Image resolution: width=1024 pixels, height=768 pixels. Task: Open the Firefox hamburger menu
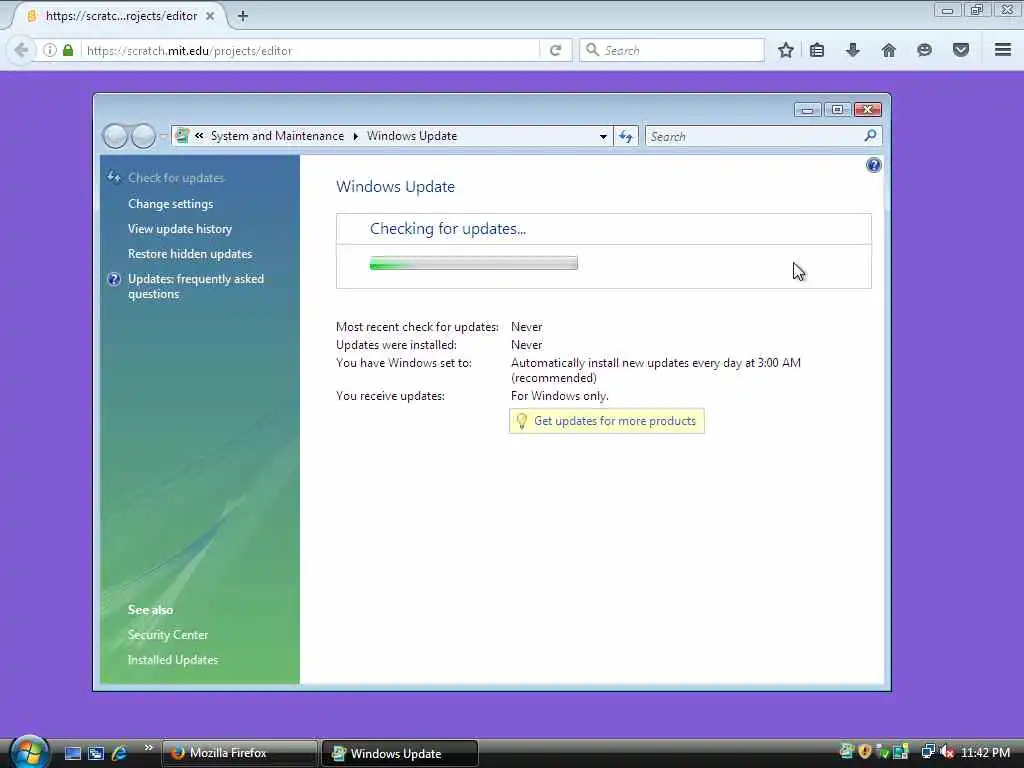click(1003, 50)
